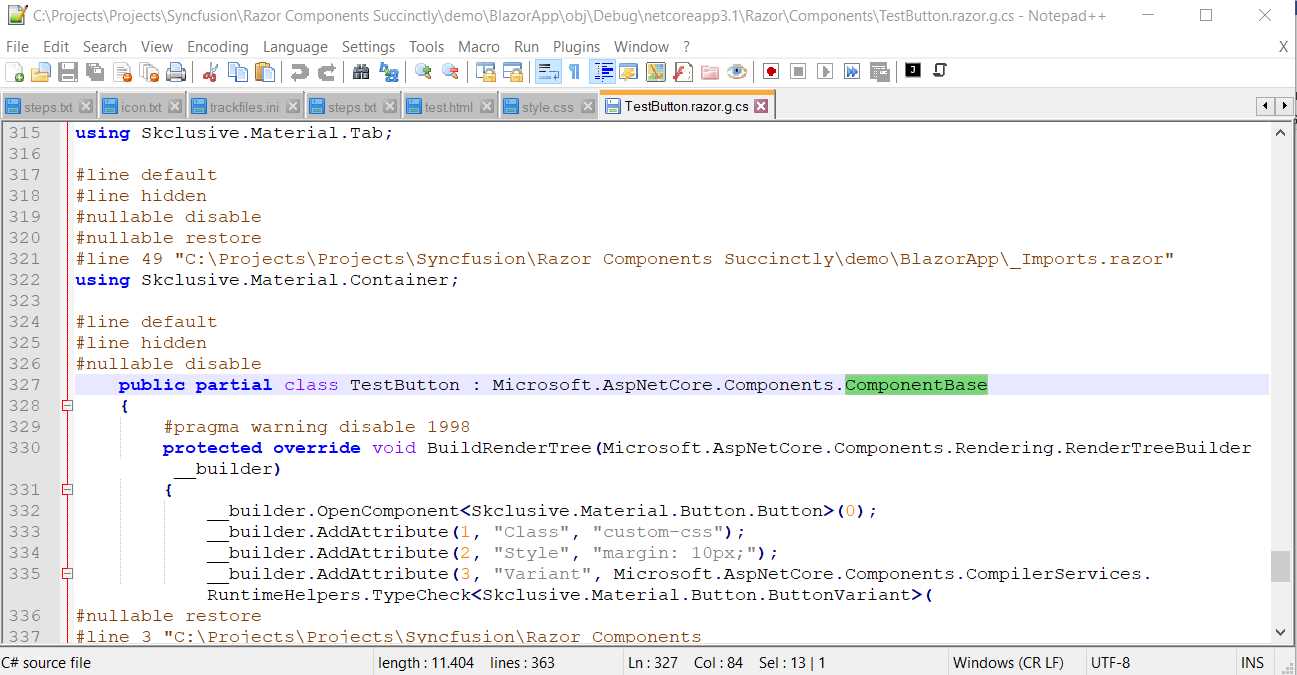Click the macro Playback icon
This screenshot has height=675, width=1297.
click(825, 71)
